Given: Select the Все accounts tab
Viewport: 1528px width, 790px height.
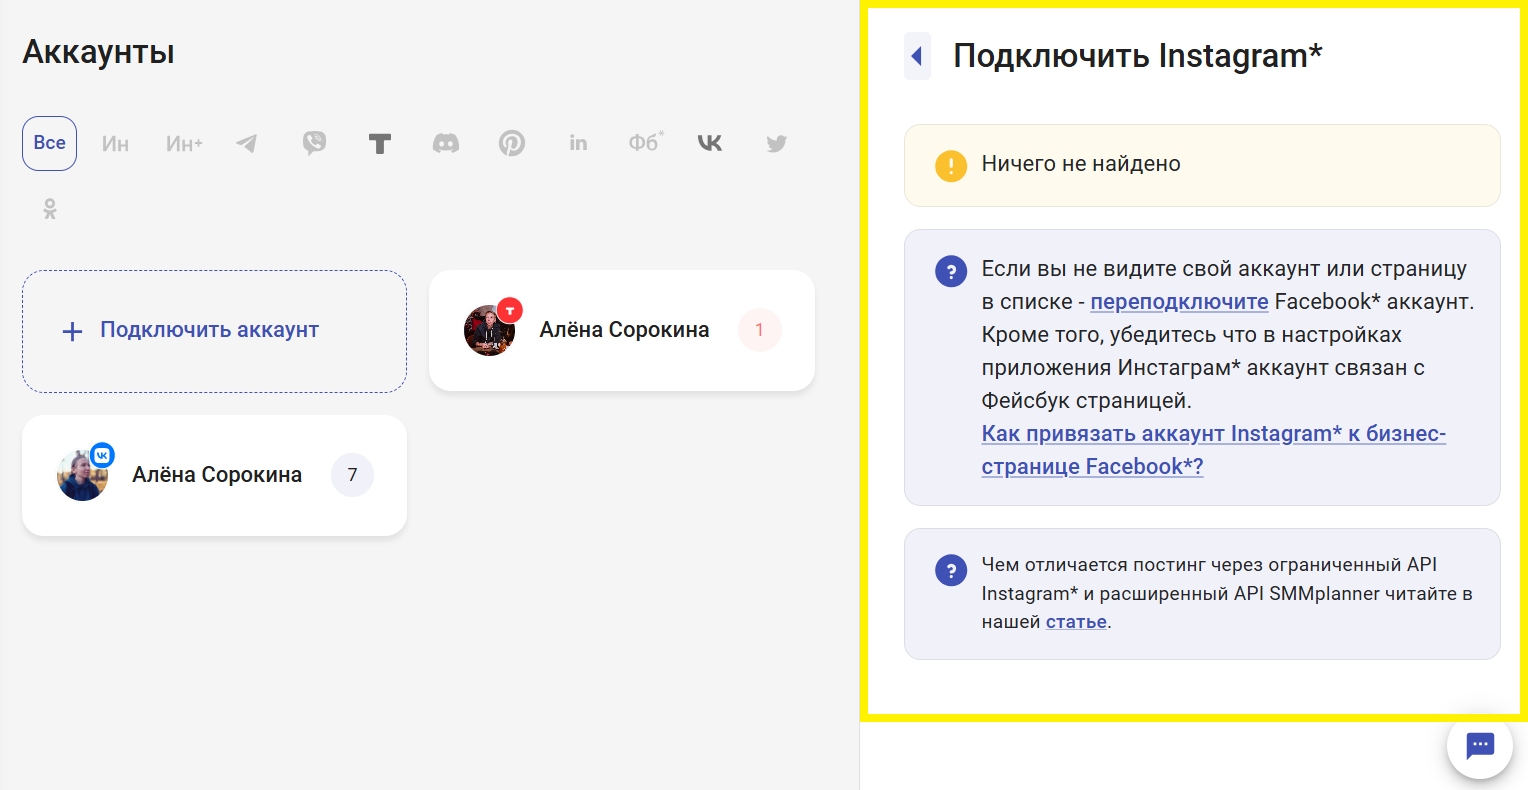Looking at the screenshot, I should click(50, 144).
